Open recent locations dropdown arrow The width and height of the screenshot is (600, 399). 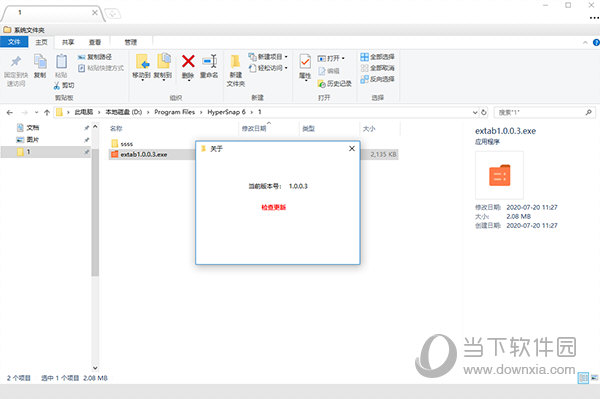tap(36, 112)
